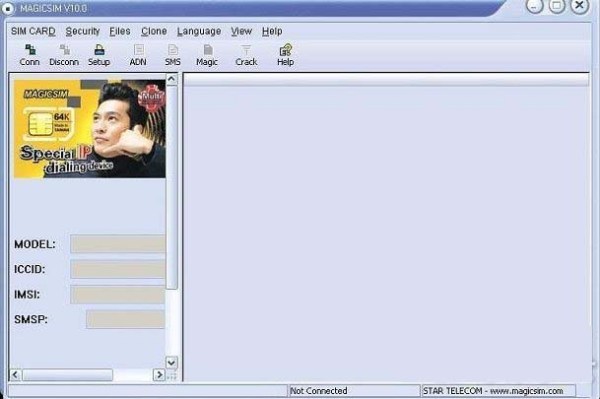Open the SMS toolbar tool

coord(173,55)
